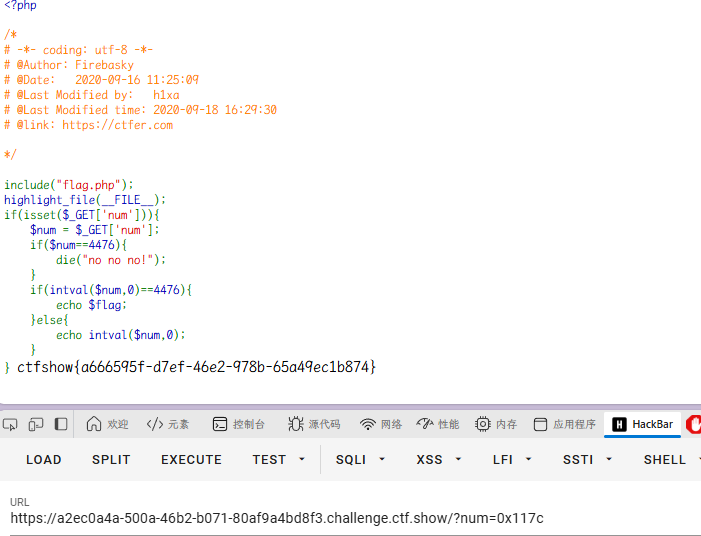Screen dimensions: 701x536
Task: Click the highlight_file(__FILE__) line
Action: pyautogui.click(x=85, y=200)
